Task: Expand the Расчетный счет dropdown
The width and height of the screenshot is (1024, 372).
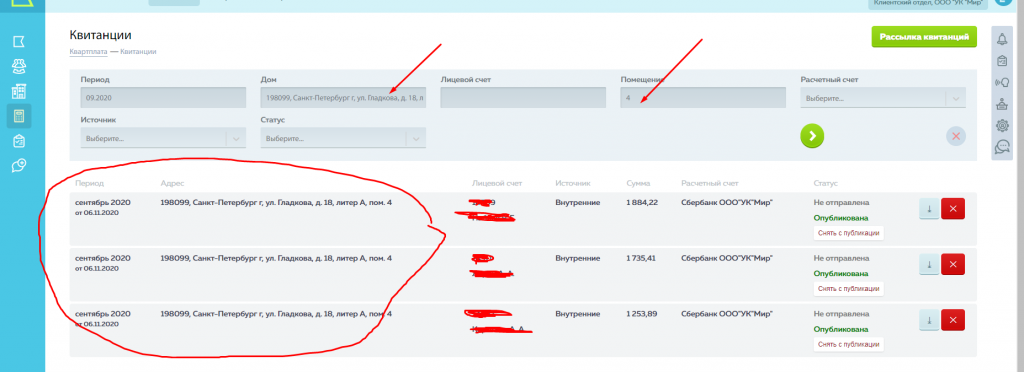Action: tap(883, 98)
